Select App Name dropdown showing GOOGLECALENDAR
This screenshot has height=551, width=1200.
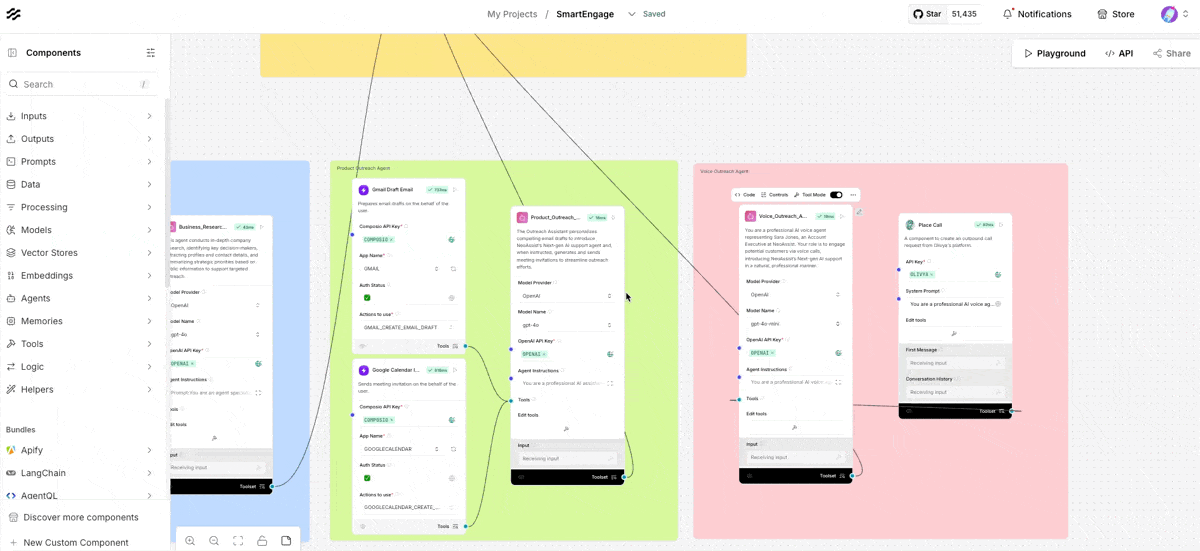401,449
